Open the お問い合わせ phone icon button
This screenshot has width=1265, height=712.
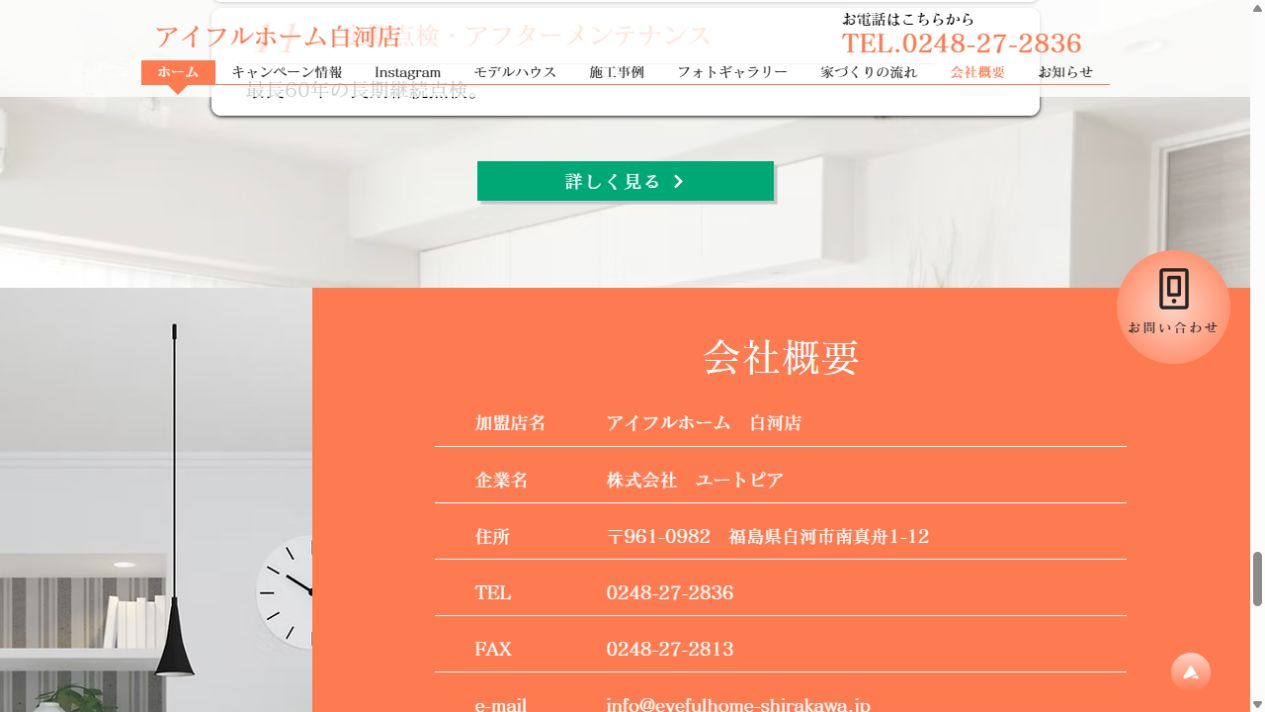pyautogui.click(x=1173, y=307)
